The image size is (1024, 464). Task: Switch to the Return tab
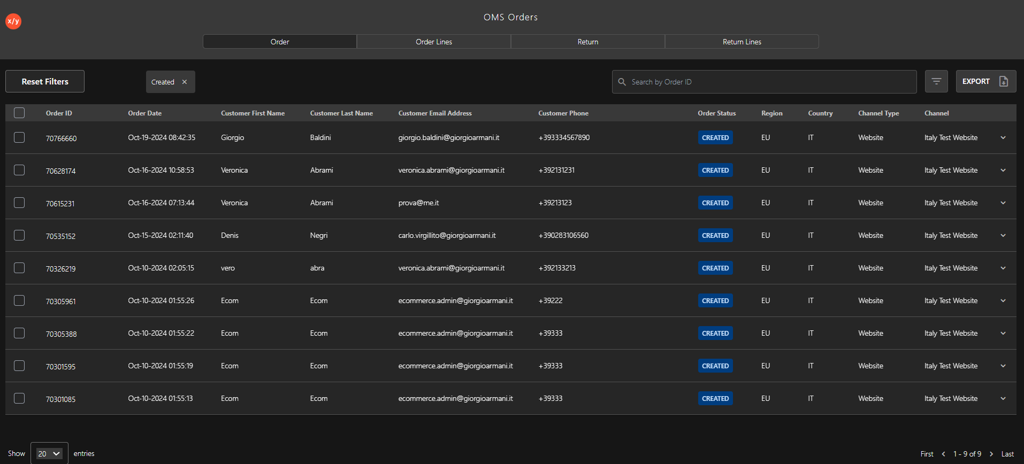pyautogui.click(x=588, y=42)
